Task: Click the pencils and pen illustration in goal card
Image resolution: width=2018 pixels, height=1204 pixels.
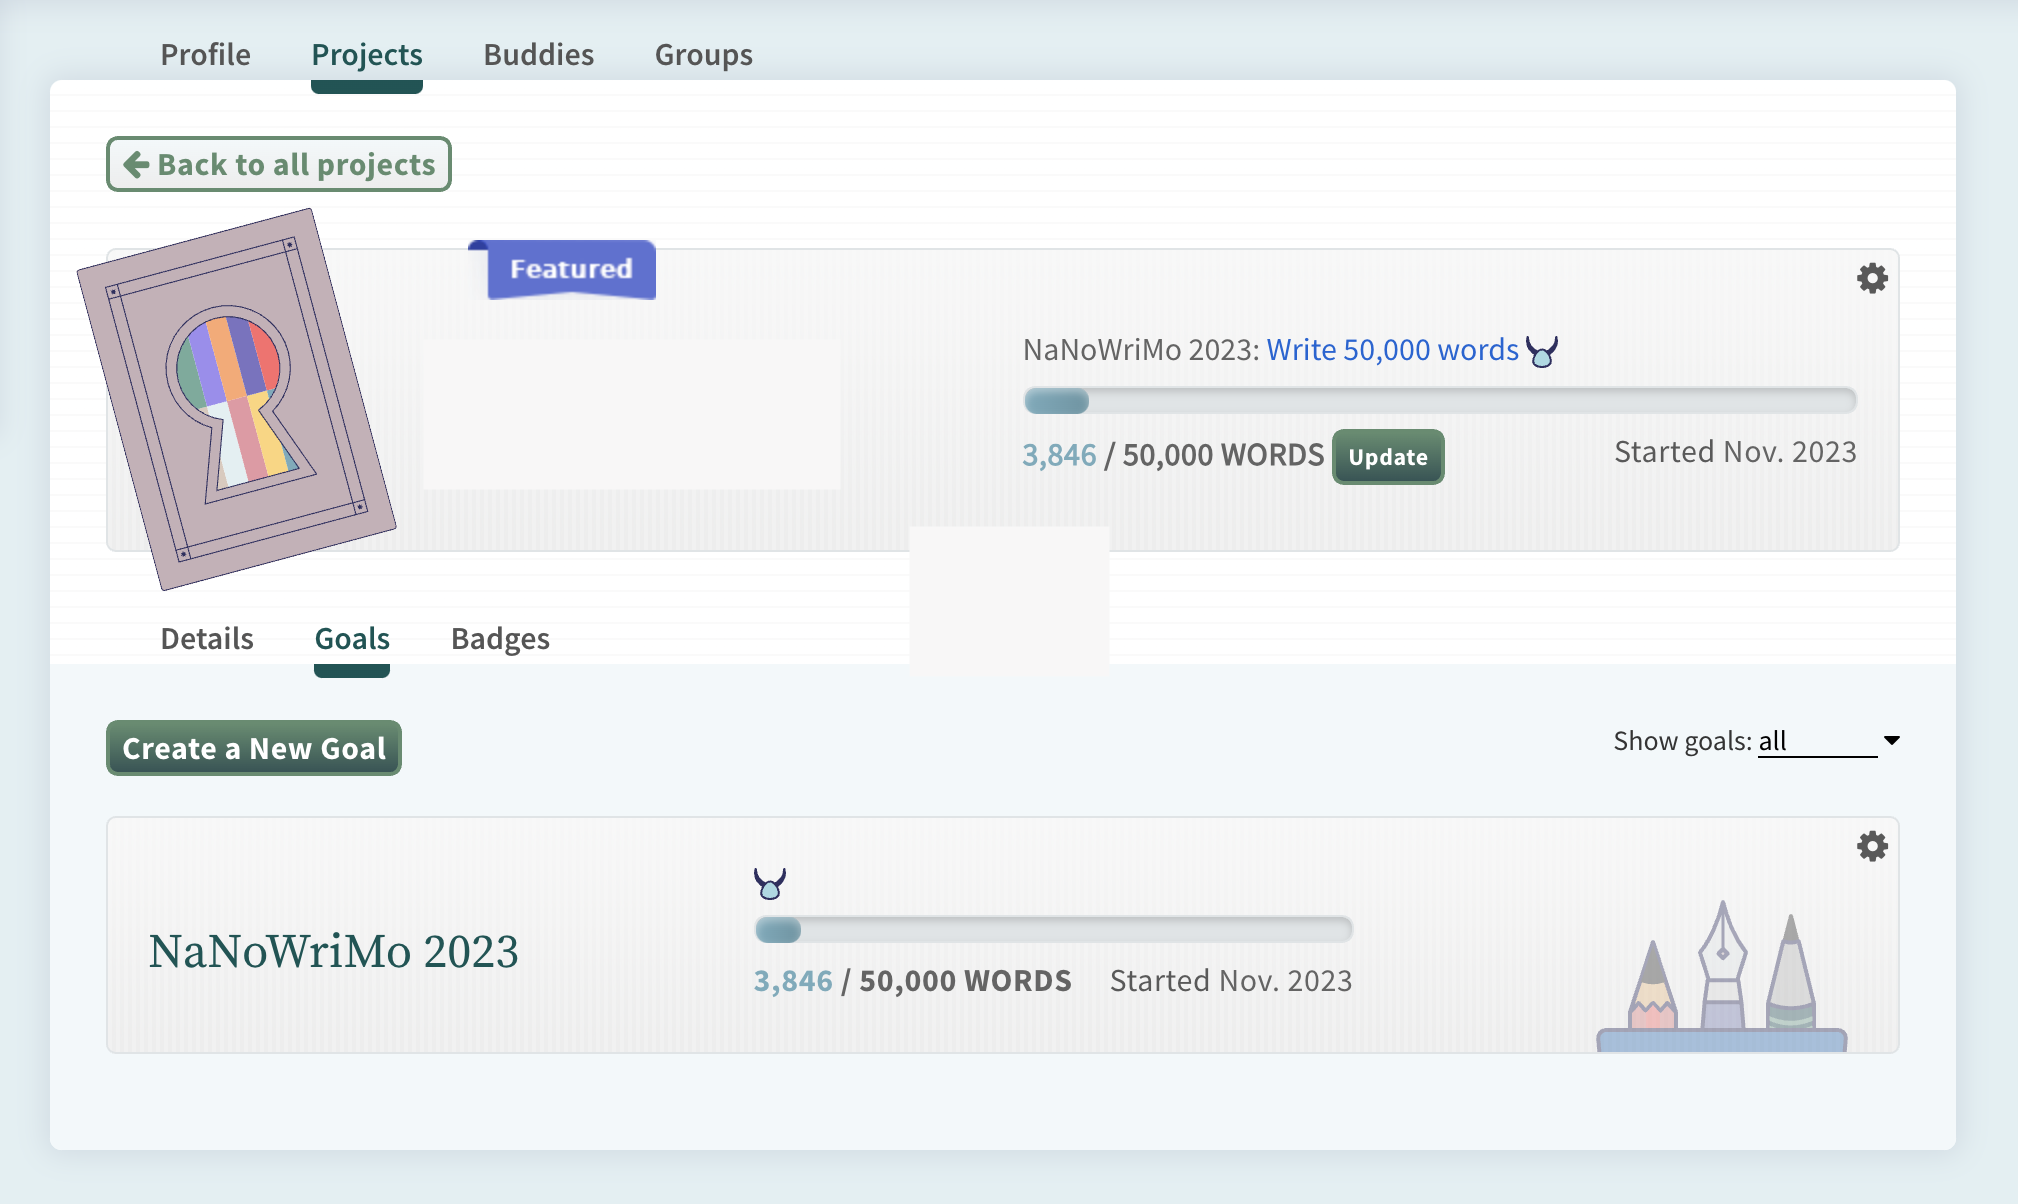Action: tap(1722, 976)
